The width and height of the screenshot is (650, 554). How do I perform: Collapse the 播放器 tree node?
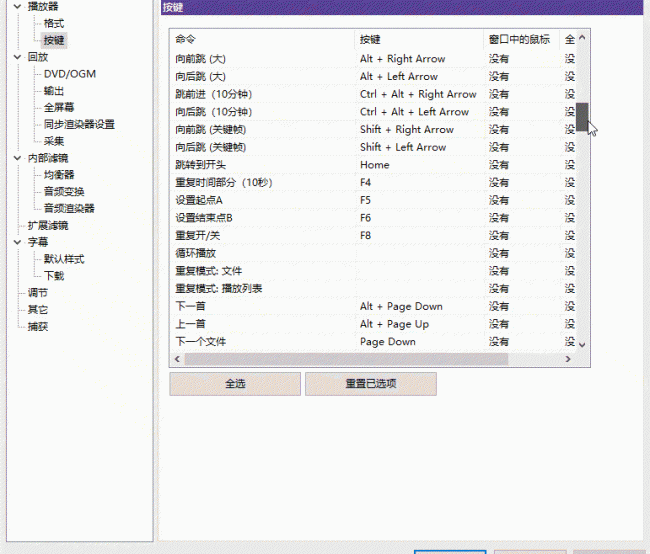[17, 7]
